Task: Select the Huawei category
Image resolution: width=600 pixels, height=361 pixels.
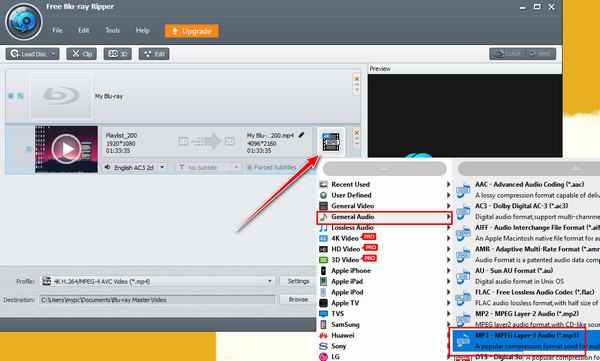Action: pyautogui.click(x=385, y=335)
